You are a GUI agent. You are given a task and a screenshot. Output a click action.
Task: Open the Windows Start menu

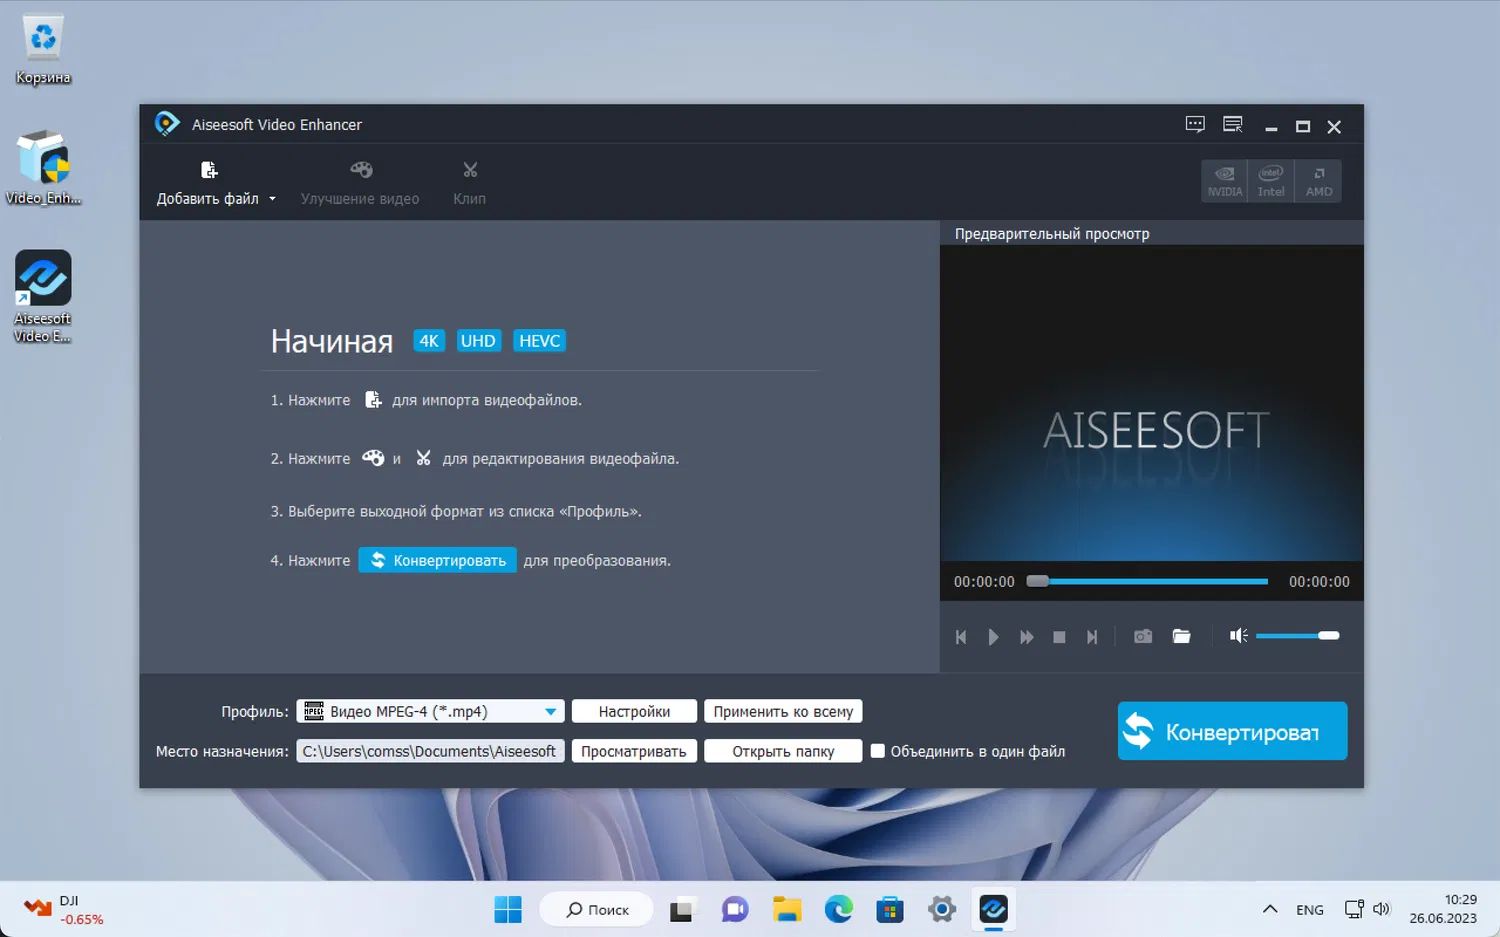(508, 909)
